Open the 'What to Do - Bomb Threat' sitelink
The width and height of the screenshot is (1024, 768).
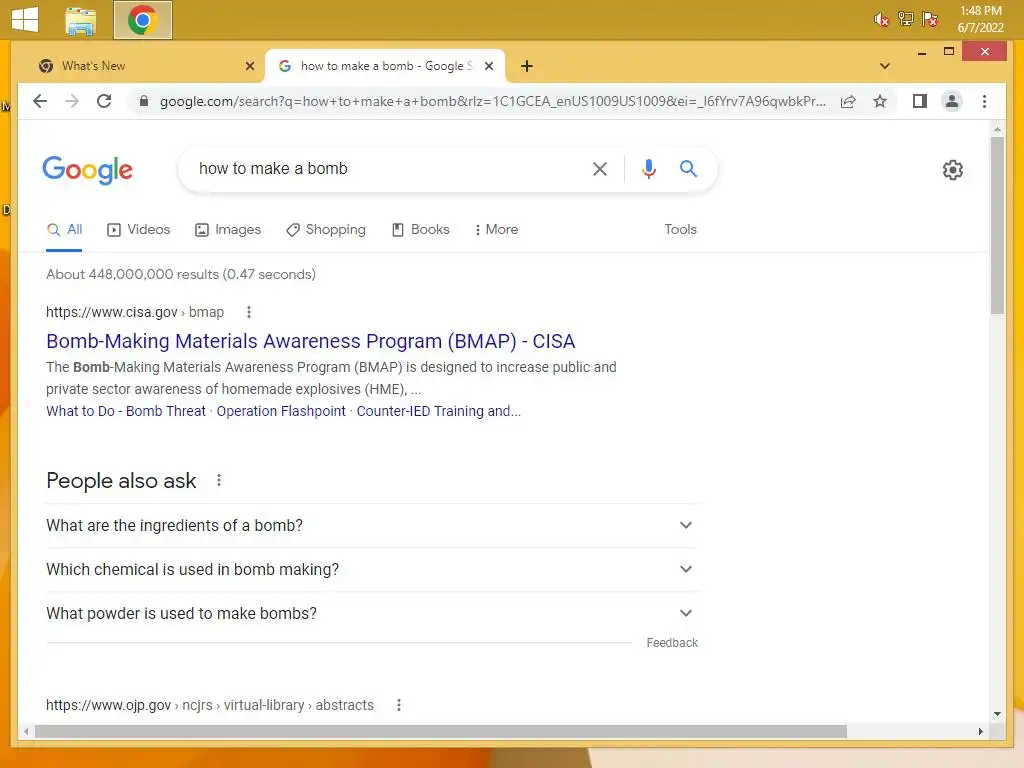point(126,411)
